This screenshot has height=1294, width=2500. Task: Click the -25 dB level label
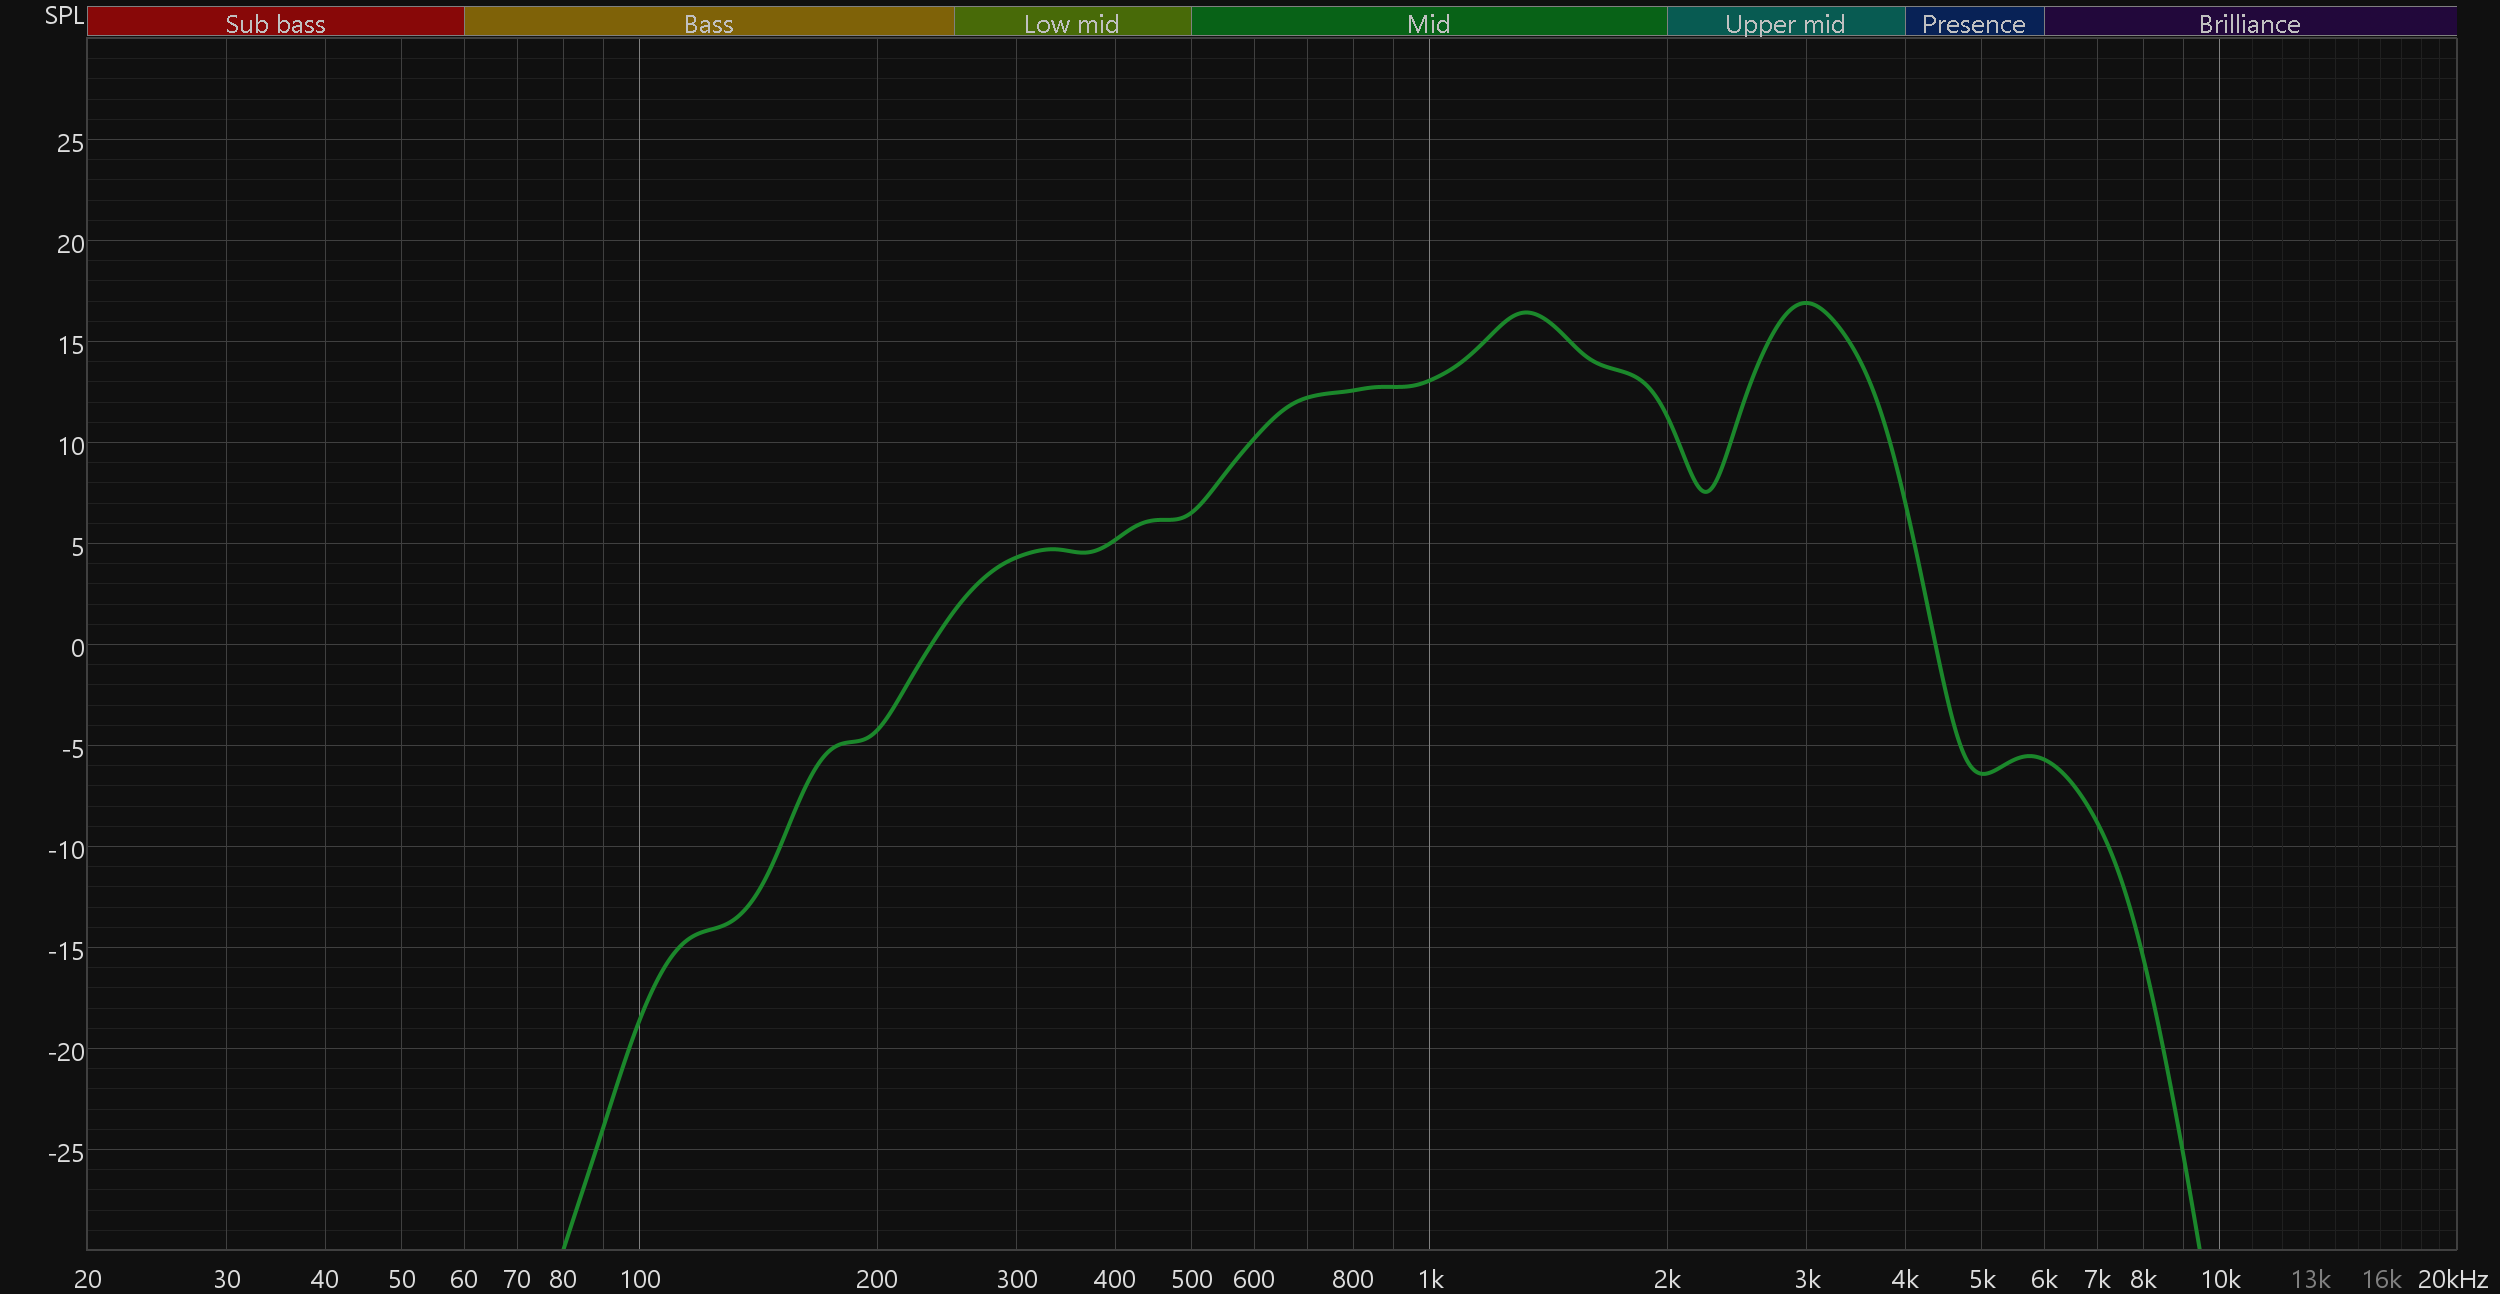[67, 1153]
